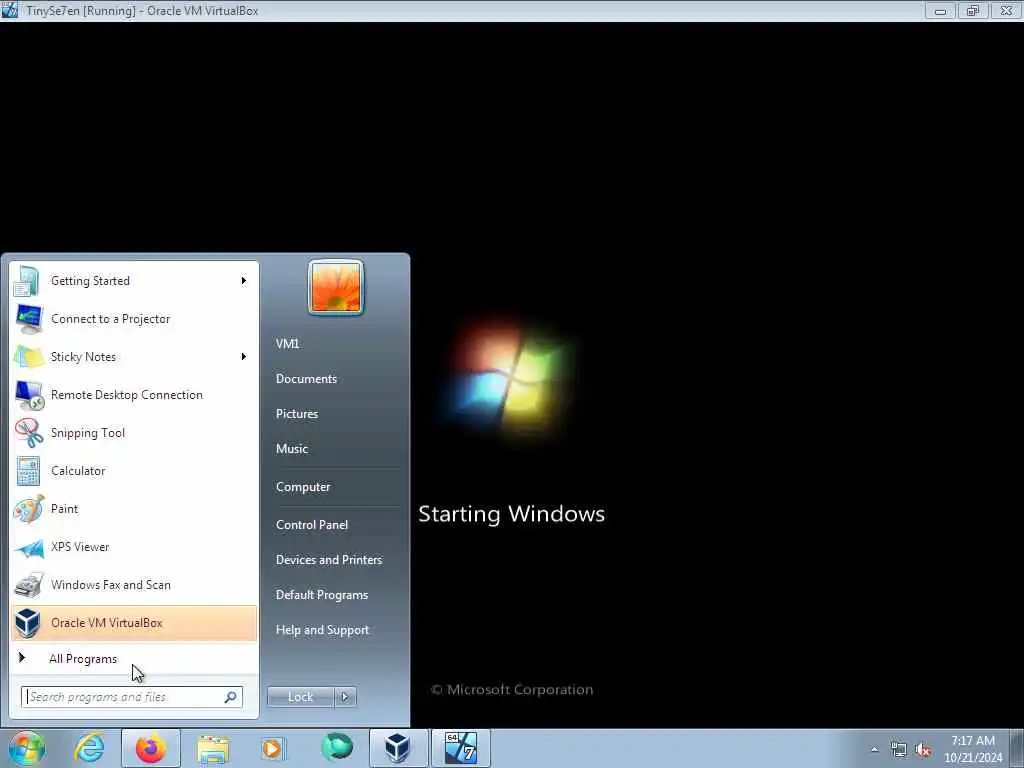
Task: Open Getting Started icon in Start menu
Action: point(27,281)
